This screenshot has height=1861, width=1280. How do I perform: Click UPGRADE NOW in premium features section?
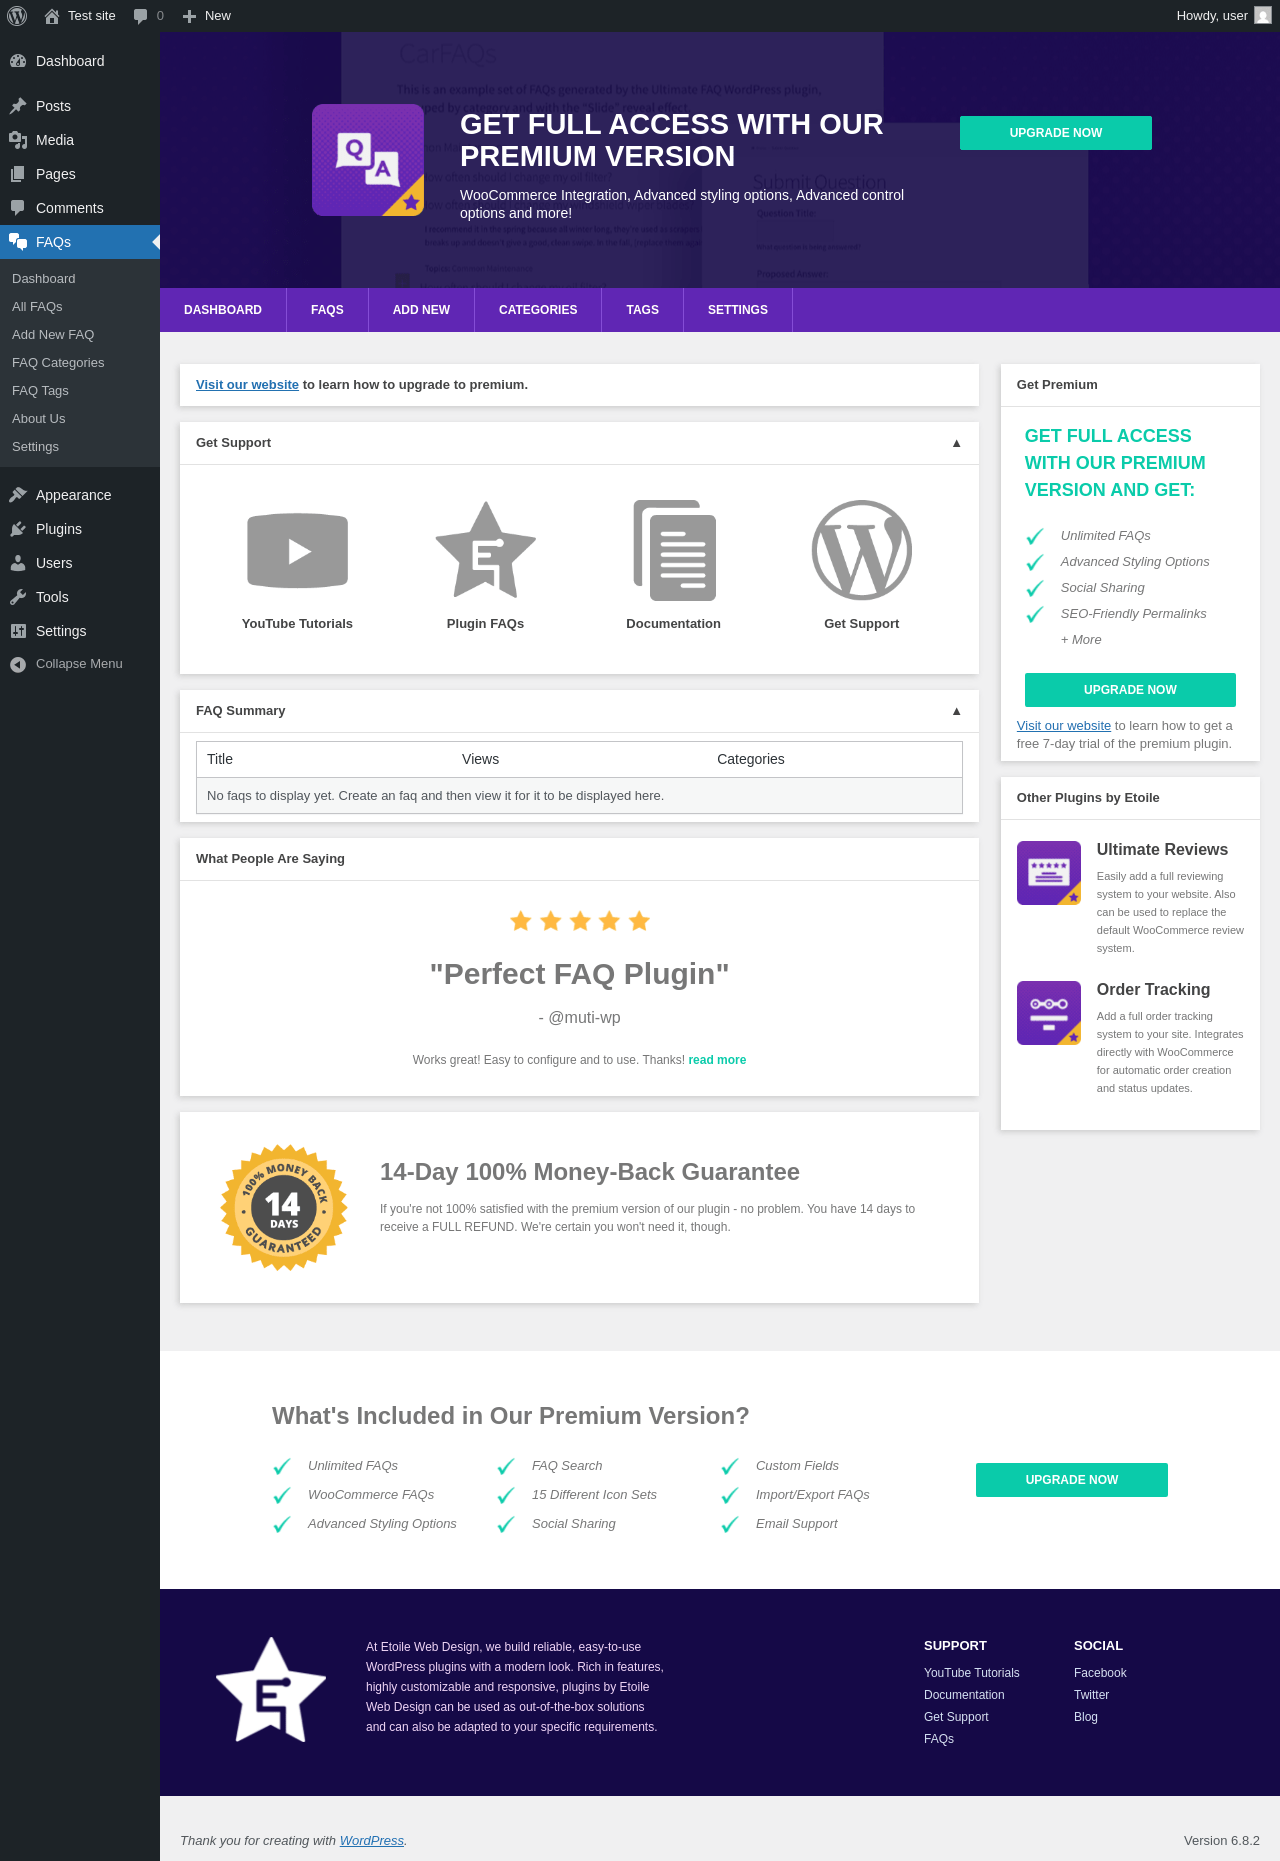[1072, 1480]
